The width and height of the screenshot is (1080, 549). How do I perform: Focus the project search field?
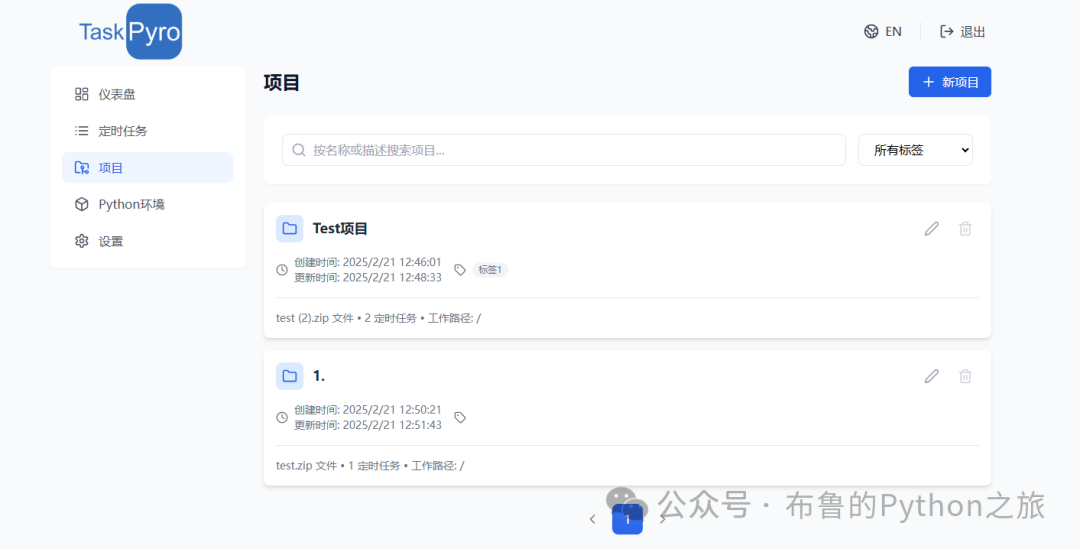coord(563,150)
